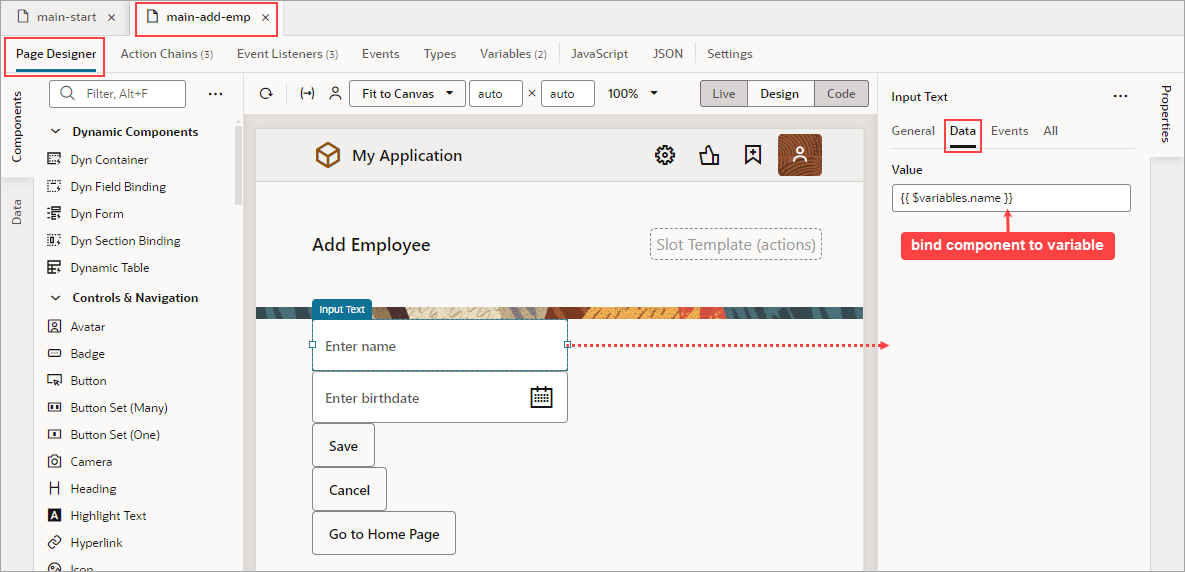
Task: Click the bookmark-add icon in app header
Action: [753, 156]
